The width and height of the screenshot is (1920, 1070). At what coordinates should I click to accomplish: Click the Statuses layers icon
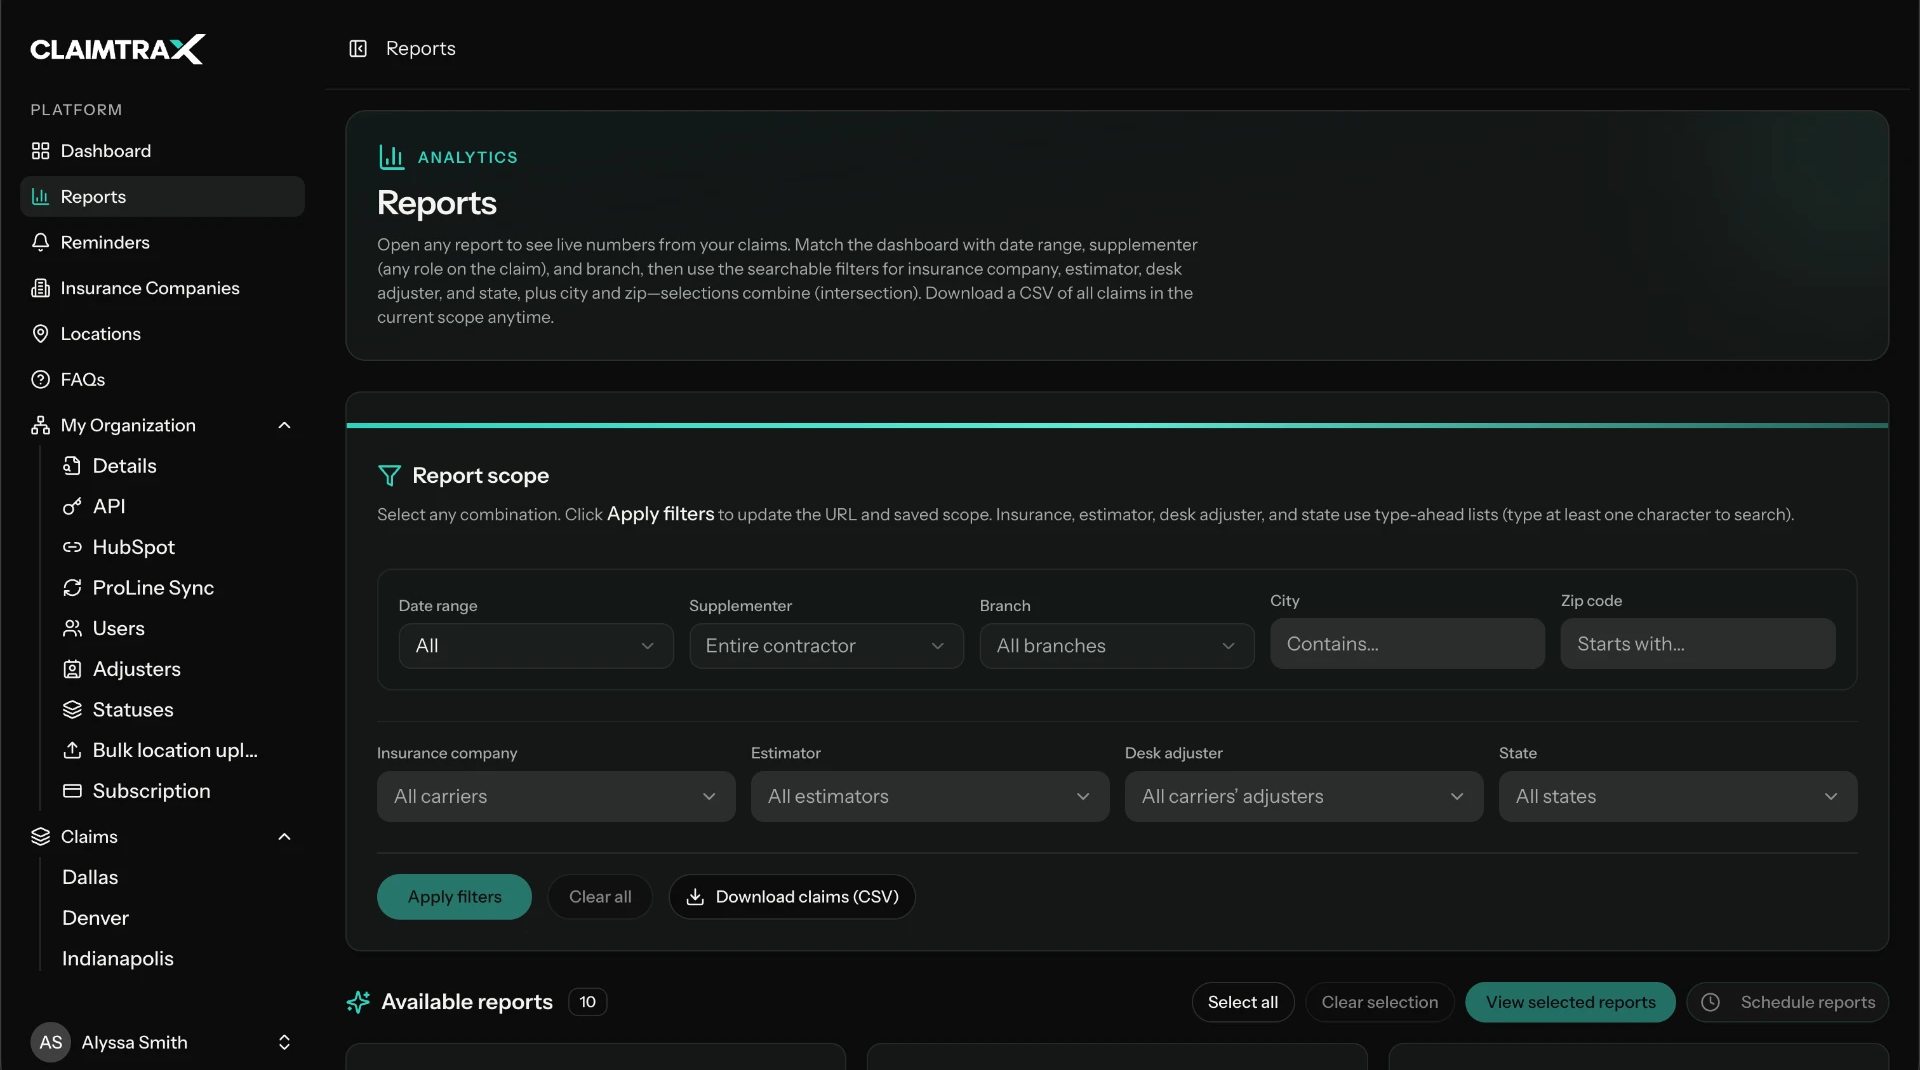[x=72, y=710]
